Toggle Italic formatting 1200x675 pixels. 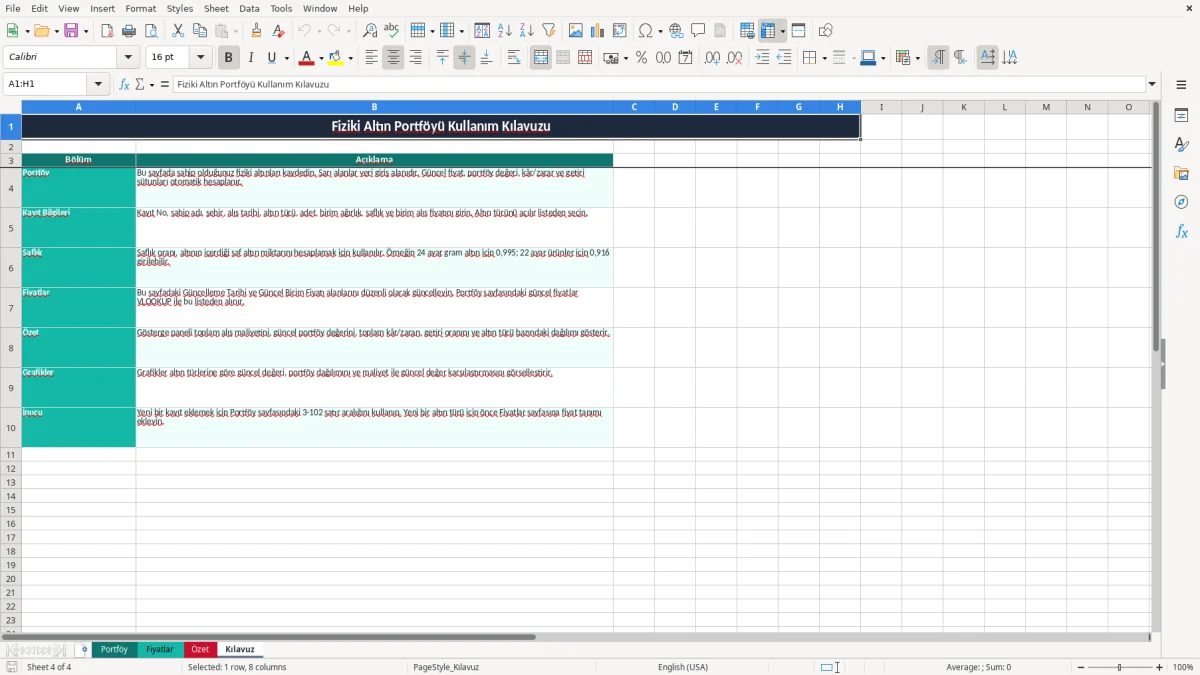(250, 58)
